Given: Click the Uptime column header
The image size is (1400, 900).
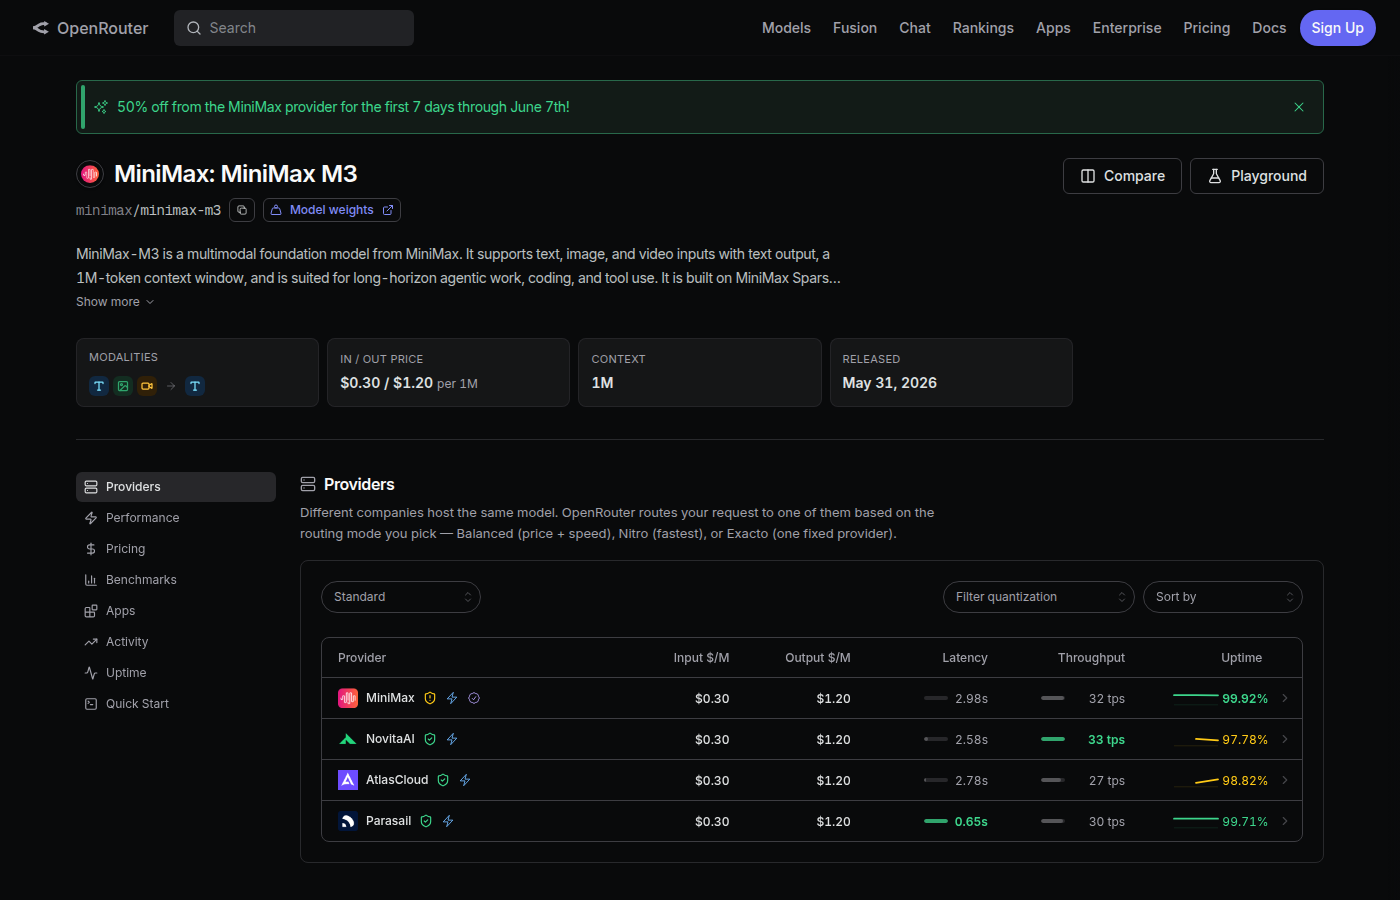Looking at the screenshot, I should [1241, 658].
